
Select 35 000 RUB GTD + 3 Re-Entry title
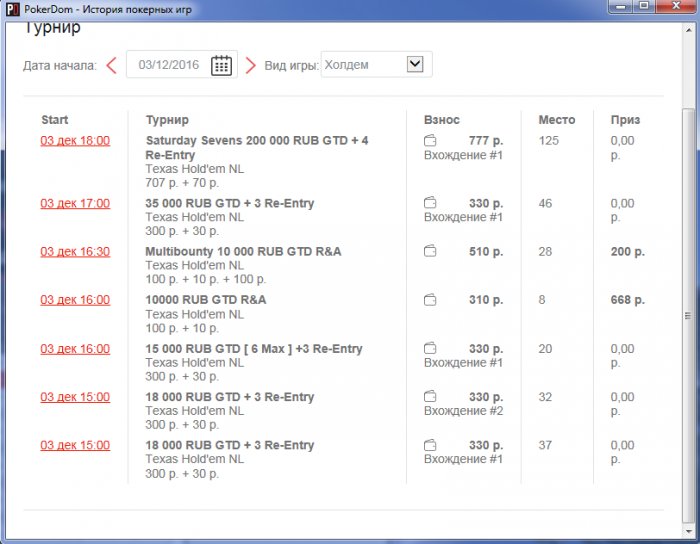(230, 203)
